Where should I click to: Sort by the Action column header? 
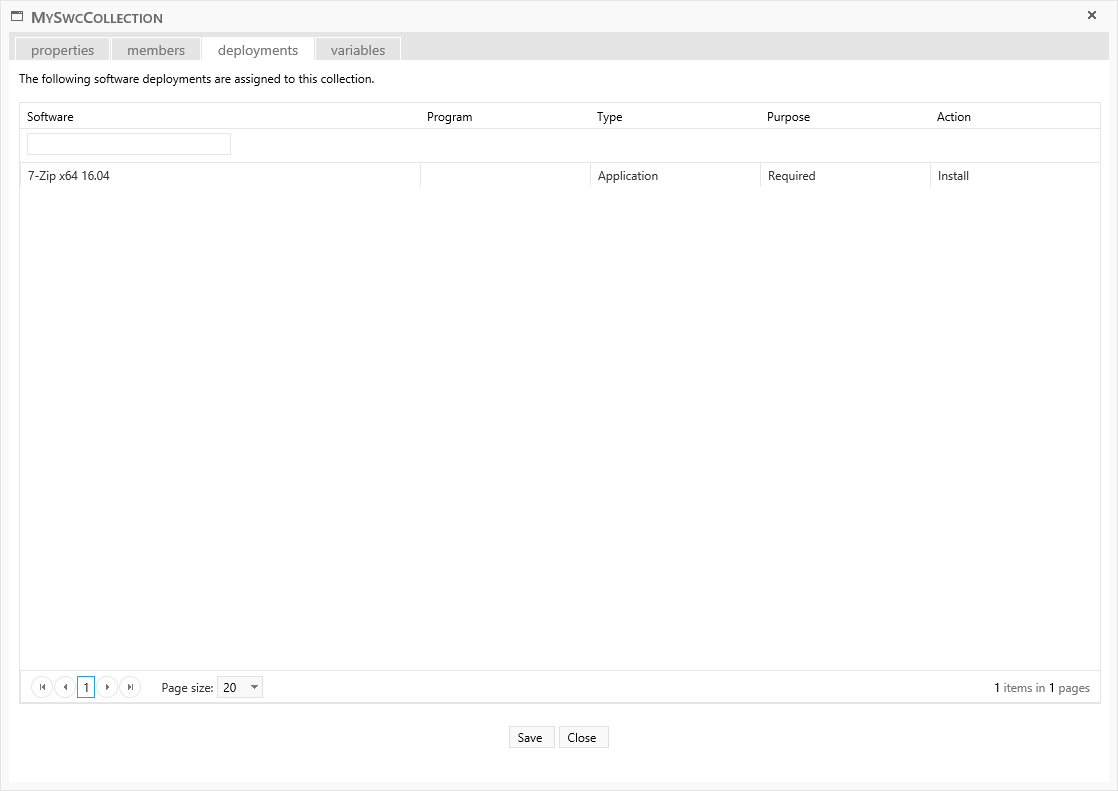coord(953,117)
